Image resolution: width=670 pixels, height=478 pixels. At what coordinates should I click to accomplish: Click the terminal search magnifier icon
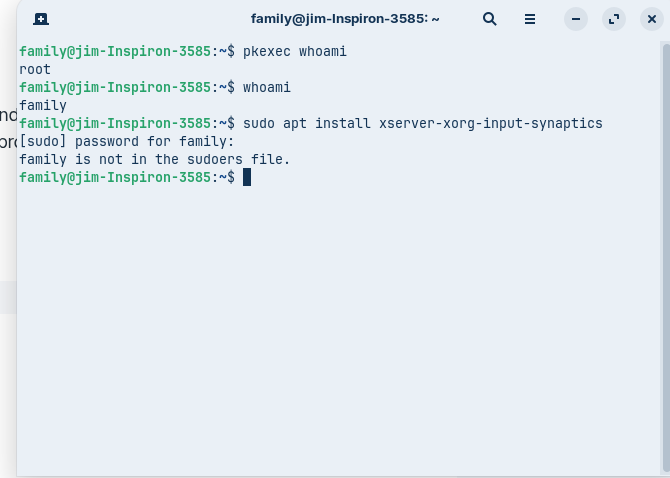pos(490,19)
